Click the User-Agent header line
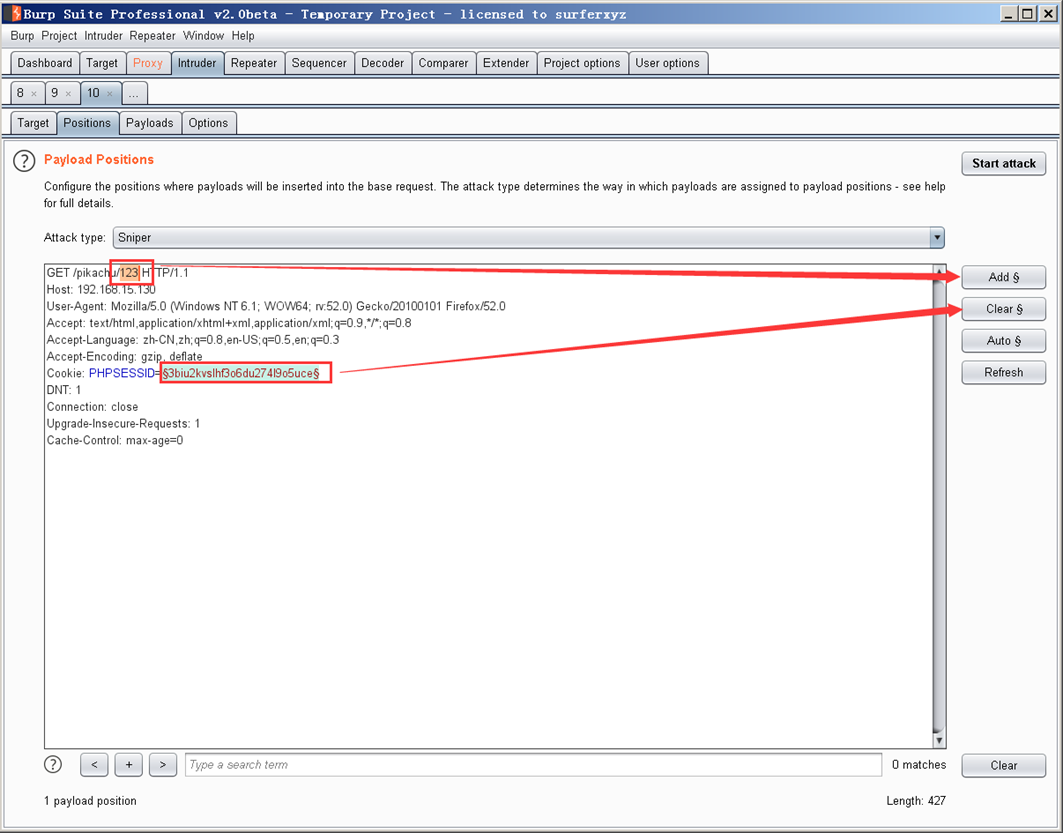Viewport: 1063px width, 833px height. (276, 306)
